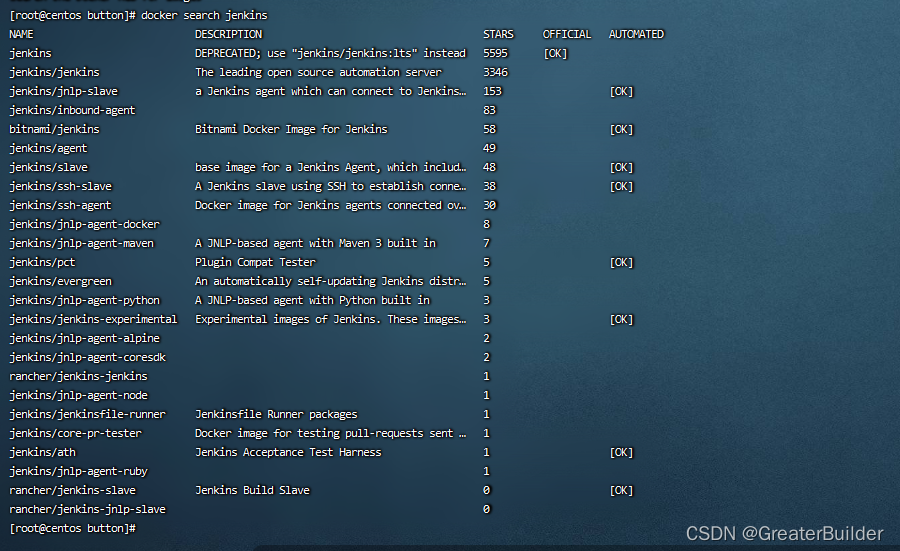Click the 'rancher/jenkins-jnlp-slave' image name
The width and height of the screenshot is (900, 551).
(x=87, y=509)
